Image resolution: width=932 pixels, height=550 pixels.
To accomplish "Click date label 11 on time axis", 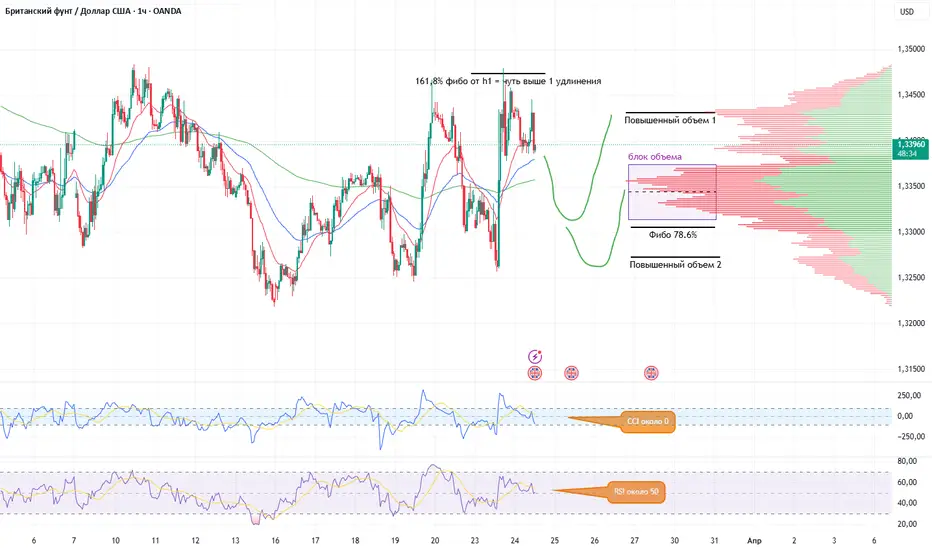I will pos(155,540).
